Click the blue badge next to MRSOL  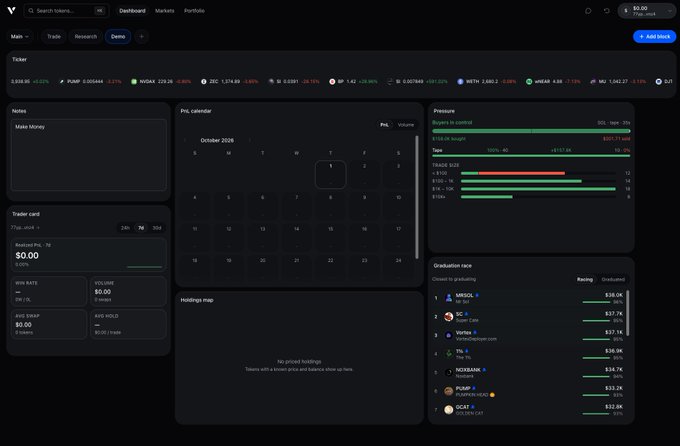[477, 295]
